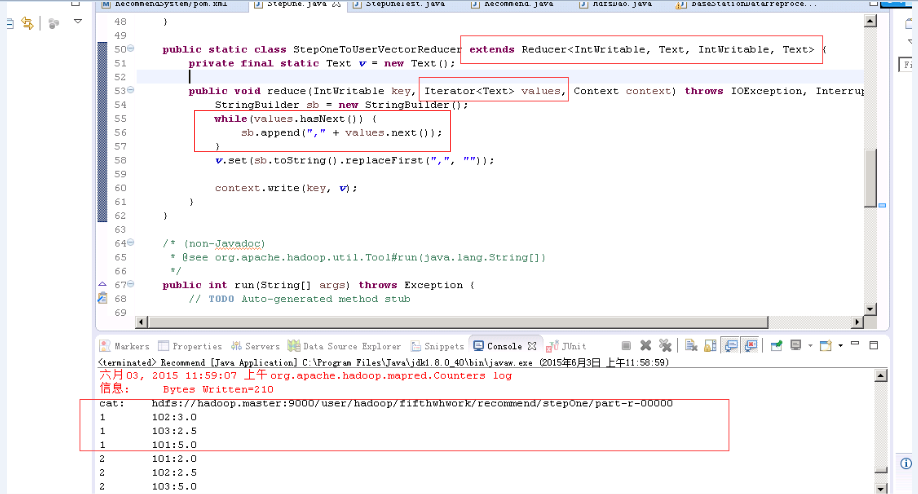
Task: Minimize the Console view panel
Action: tap(855, 344)
